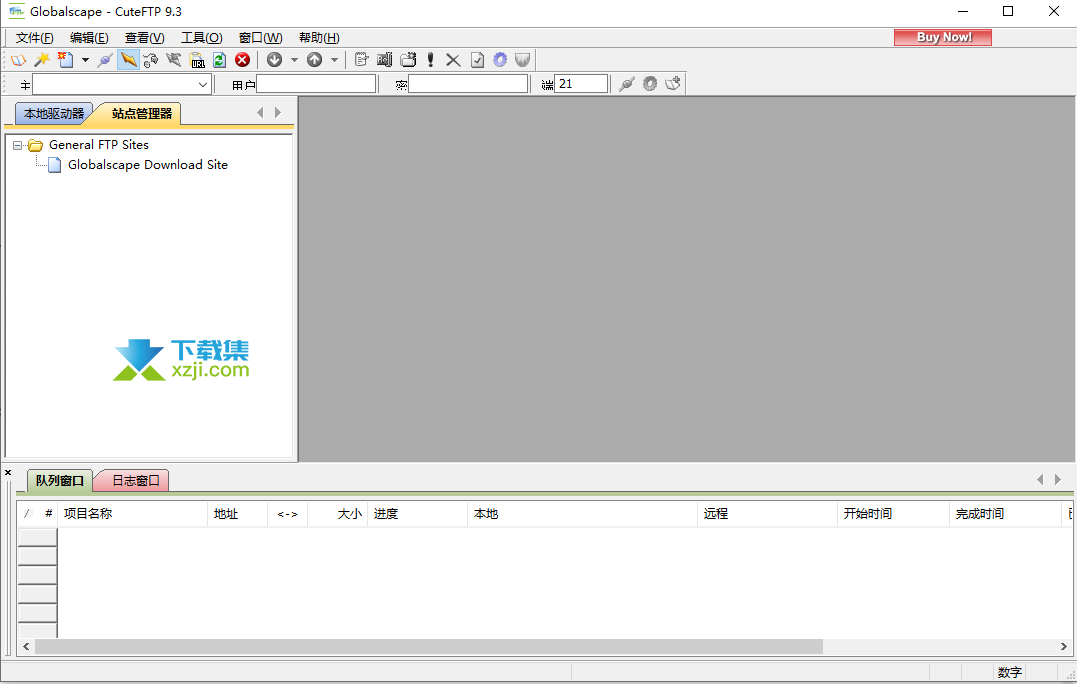Open the Site Manager book icon
The width and height of the screenshot is (1077, 684).
point(18,60)
